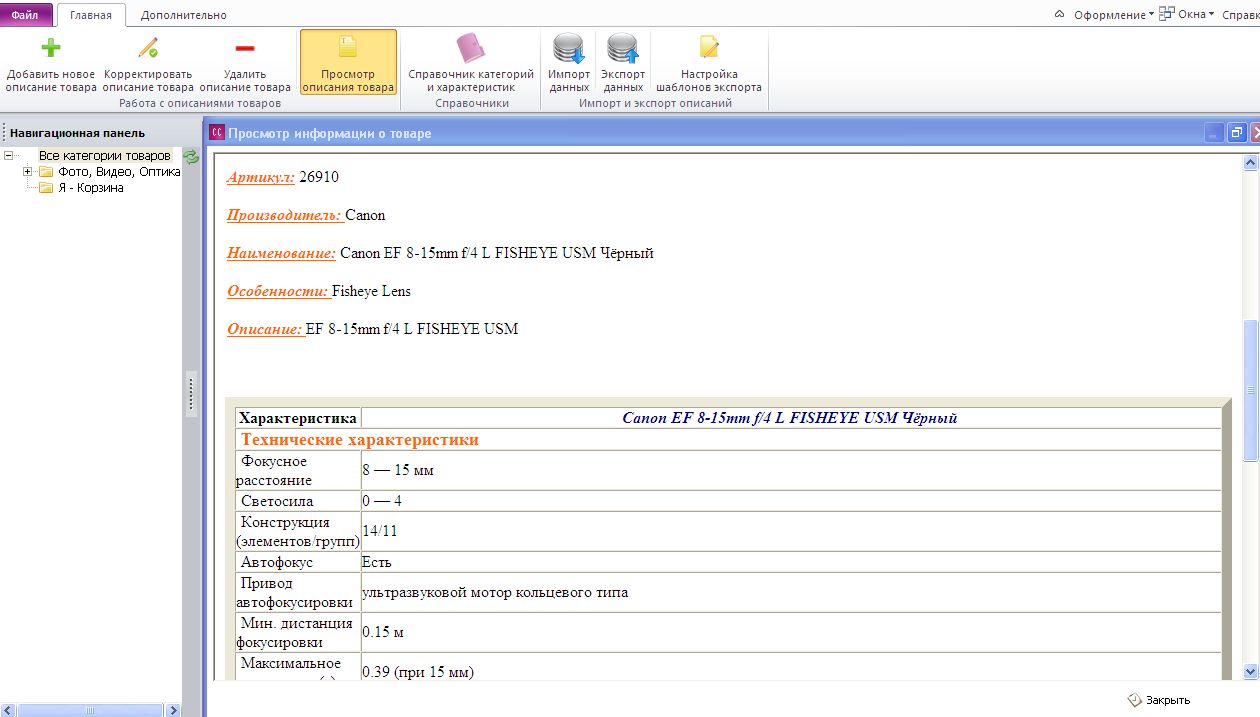Restore the product info window
The width and height of the screenshot is (1260, 717).
tap(1236, 133)
